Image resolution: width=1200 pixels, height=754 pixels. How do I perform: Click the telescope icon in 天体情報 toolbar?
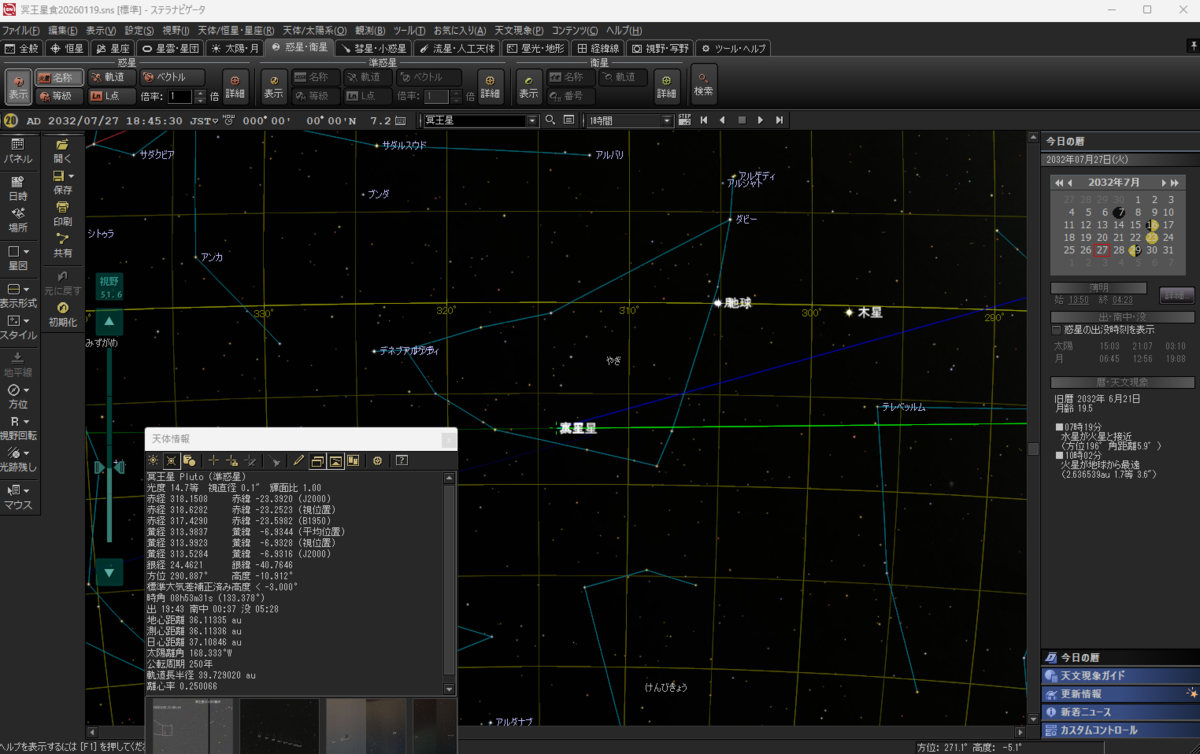coord(273,460)
